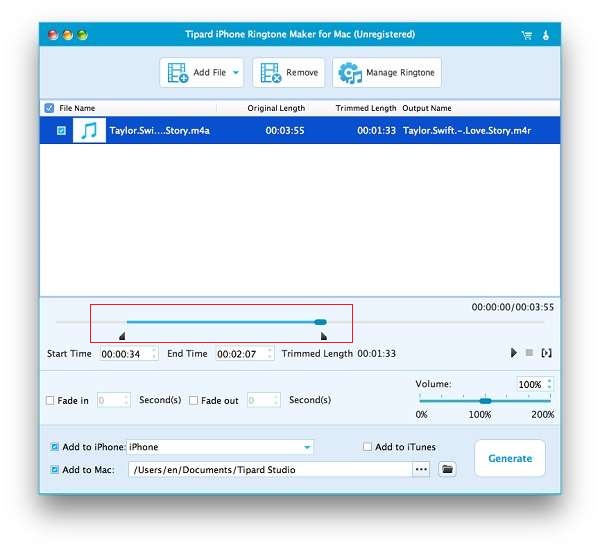Click the trim start marker

pyautogui.click(x=122, y=336)
